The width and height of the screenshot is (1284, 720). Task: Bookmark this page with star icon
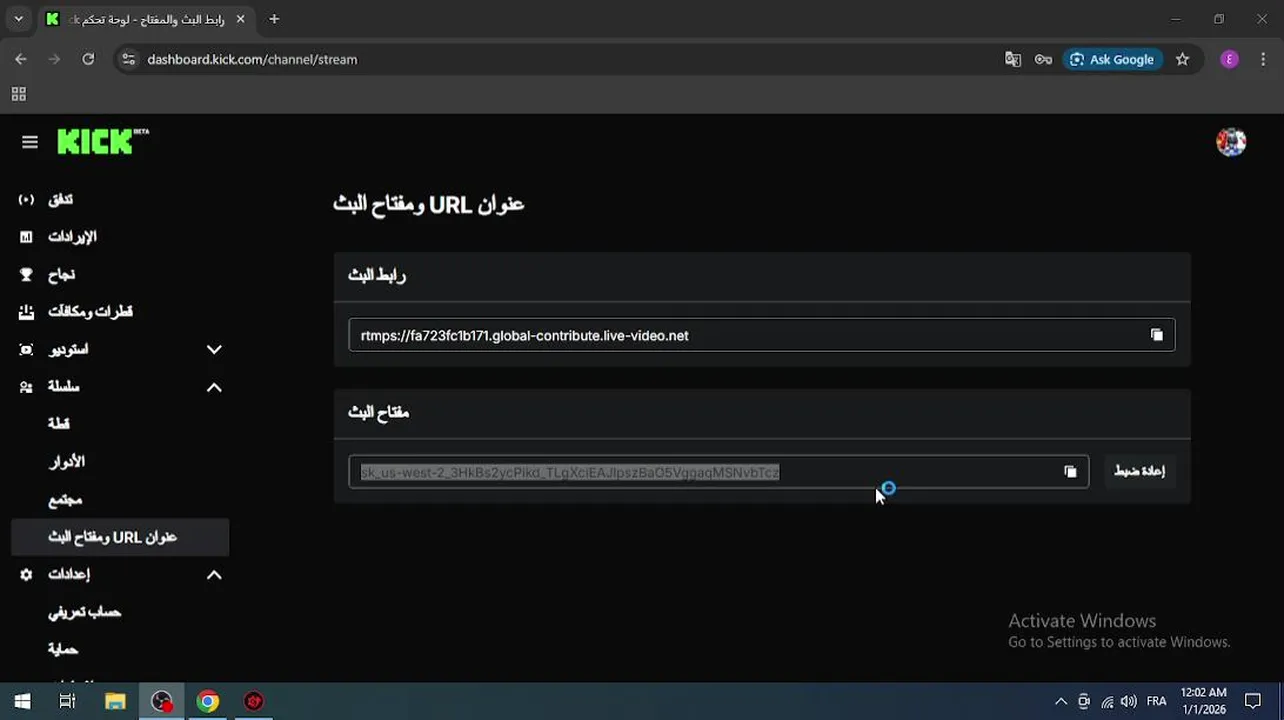tap(1183, 59)
